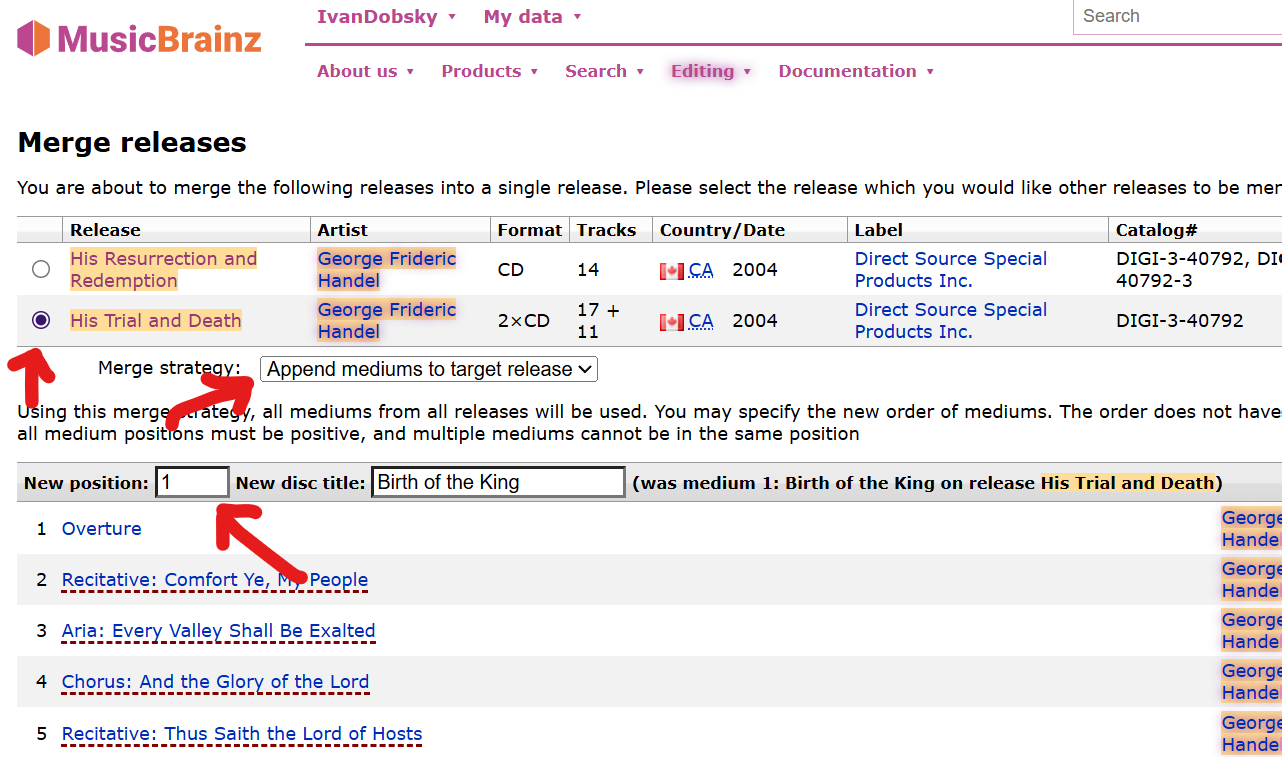
Task: Open Aria: Every Valley Shall Be Exalted
Action: [218, 631]
